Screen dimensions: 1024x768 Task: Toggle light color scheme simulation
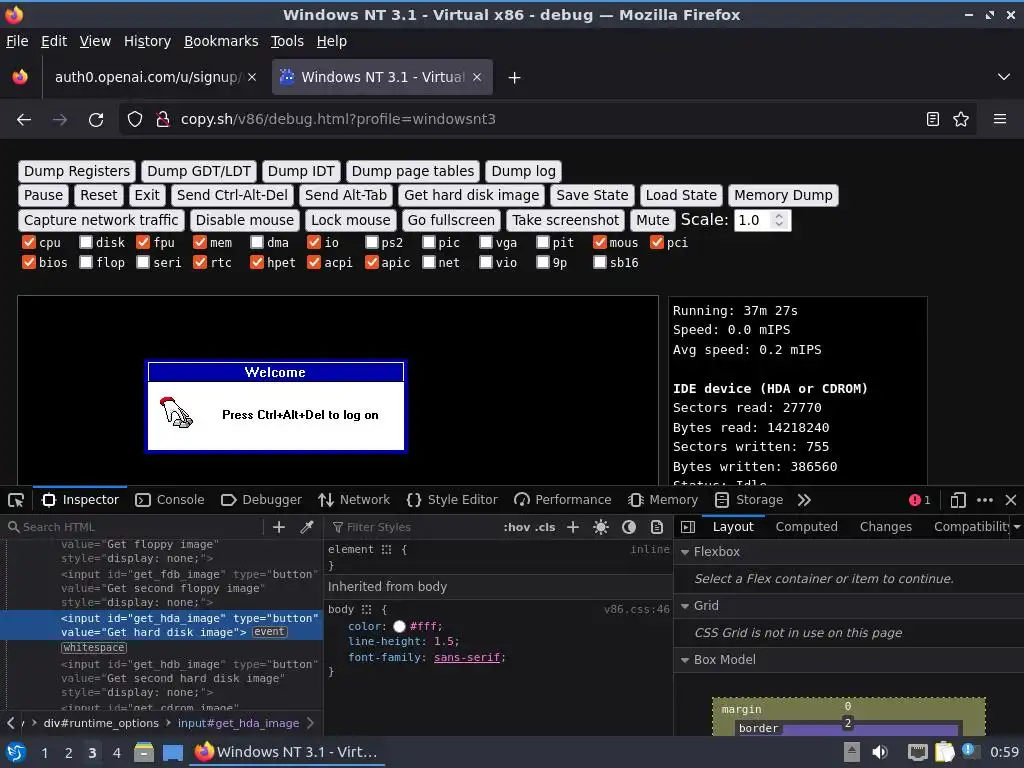click(x=601, y=527)
